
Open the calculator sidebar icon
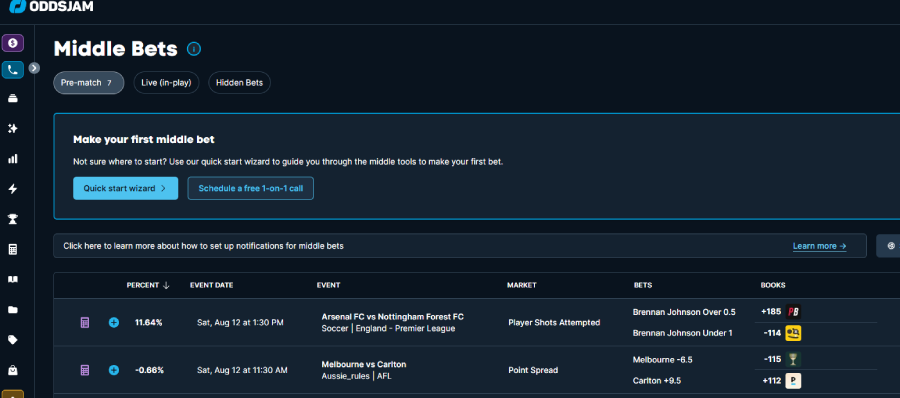pos(13,249)
